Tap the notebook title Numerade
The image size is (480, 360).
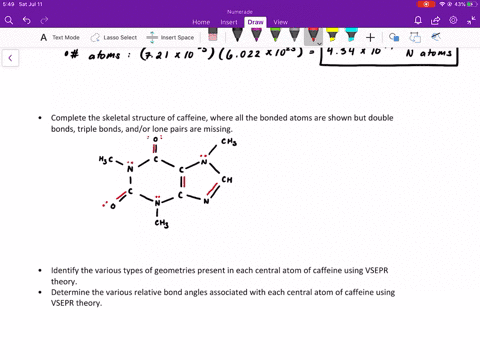click(240, 12)
